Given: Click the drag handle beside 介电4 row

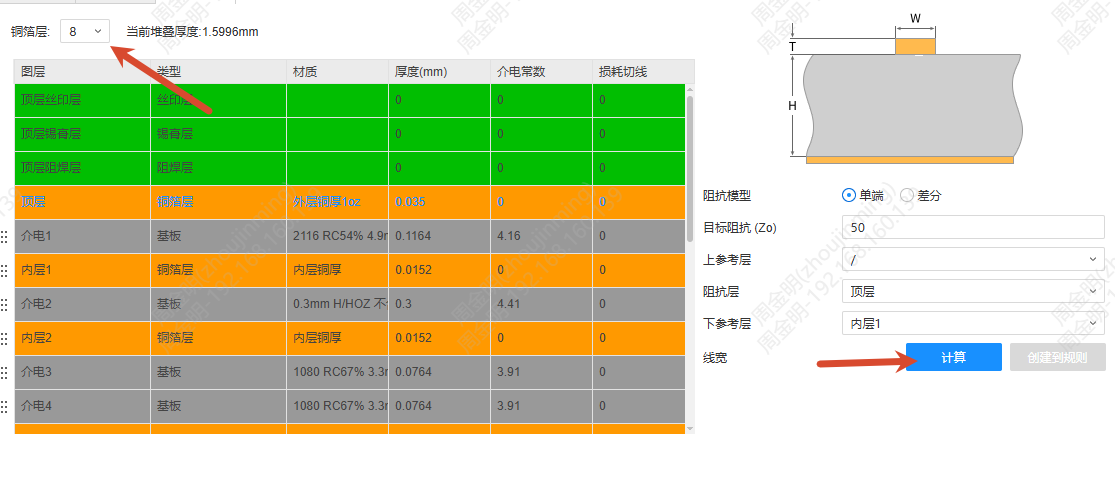Looking at the screenshot, I should (x=4, y=407).
